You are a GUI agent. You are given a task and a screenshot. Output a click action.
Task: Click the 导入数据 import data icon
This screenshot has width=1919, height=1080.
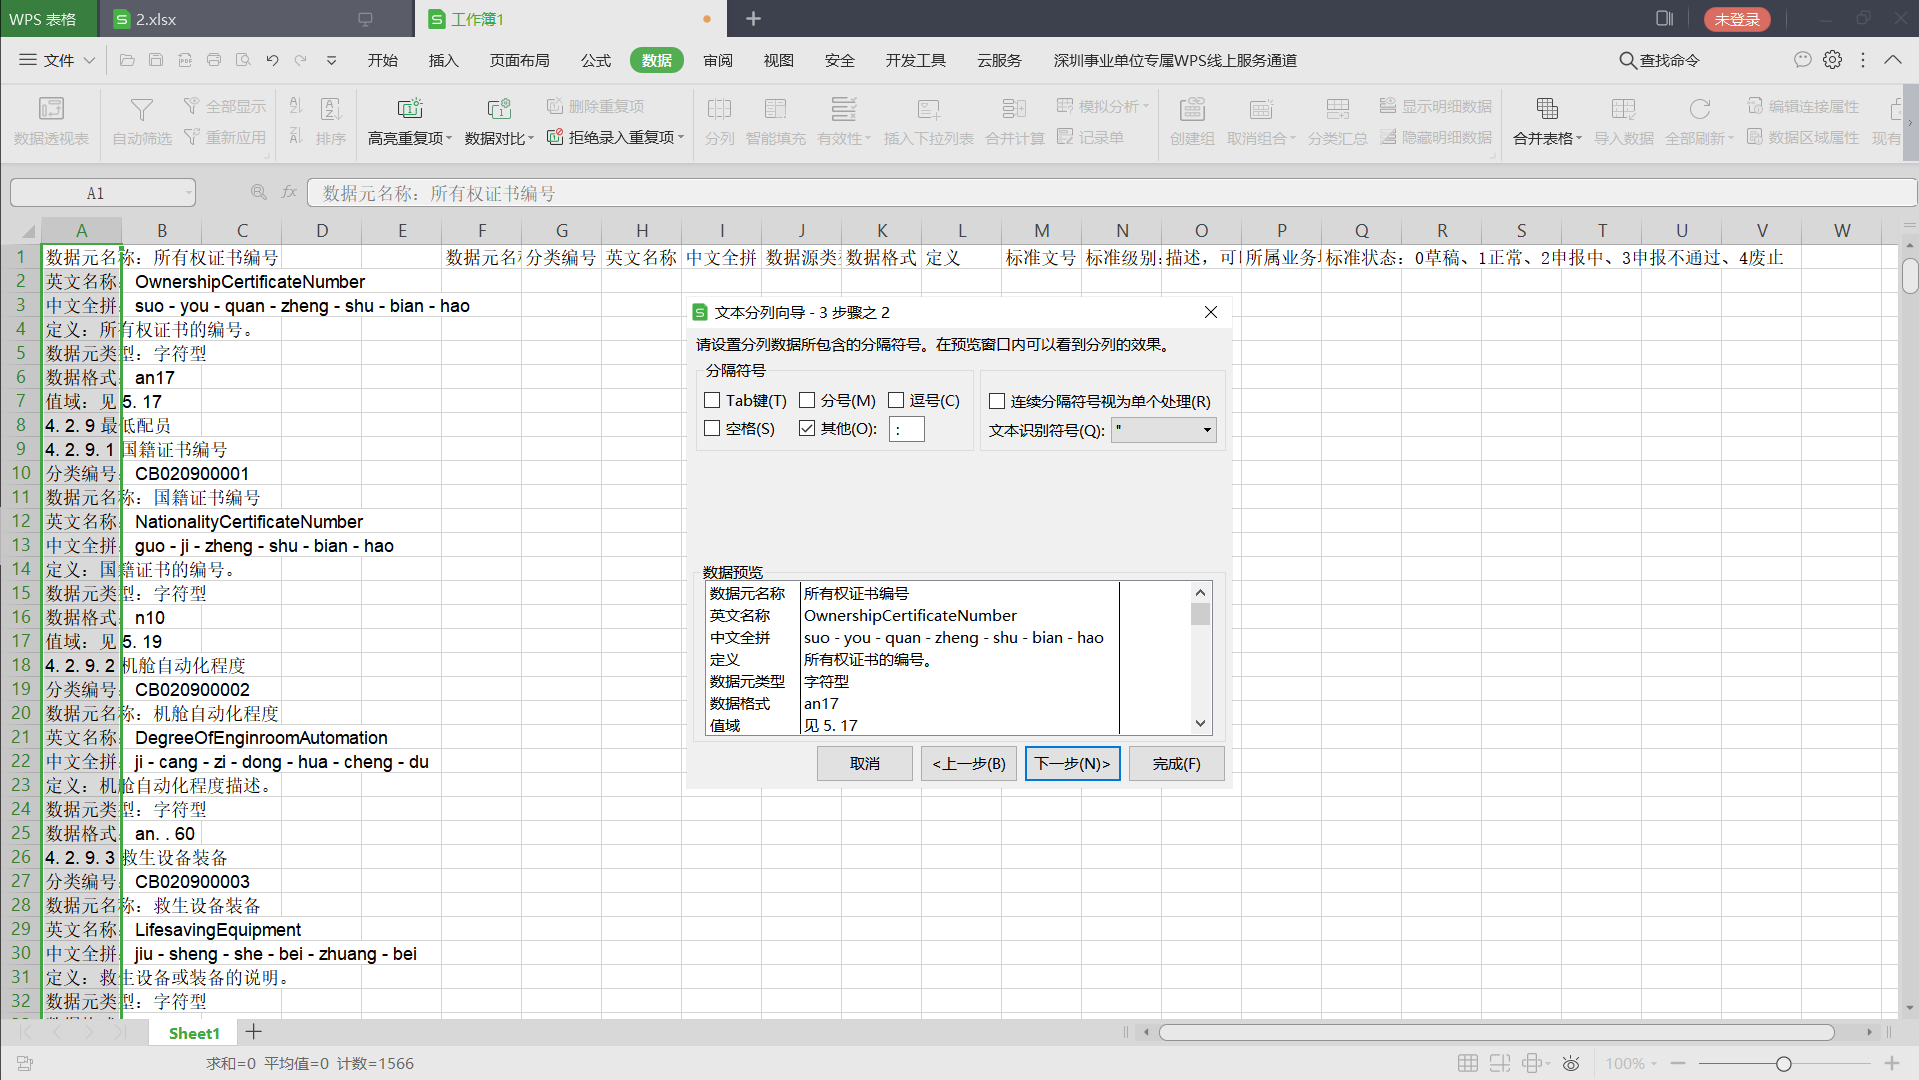click(1623, 108)
